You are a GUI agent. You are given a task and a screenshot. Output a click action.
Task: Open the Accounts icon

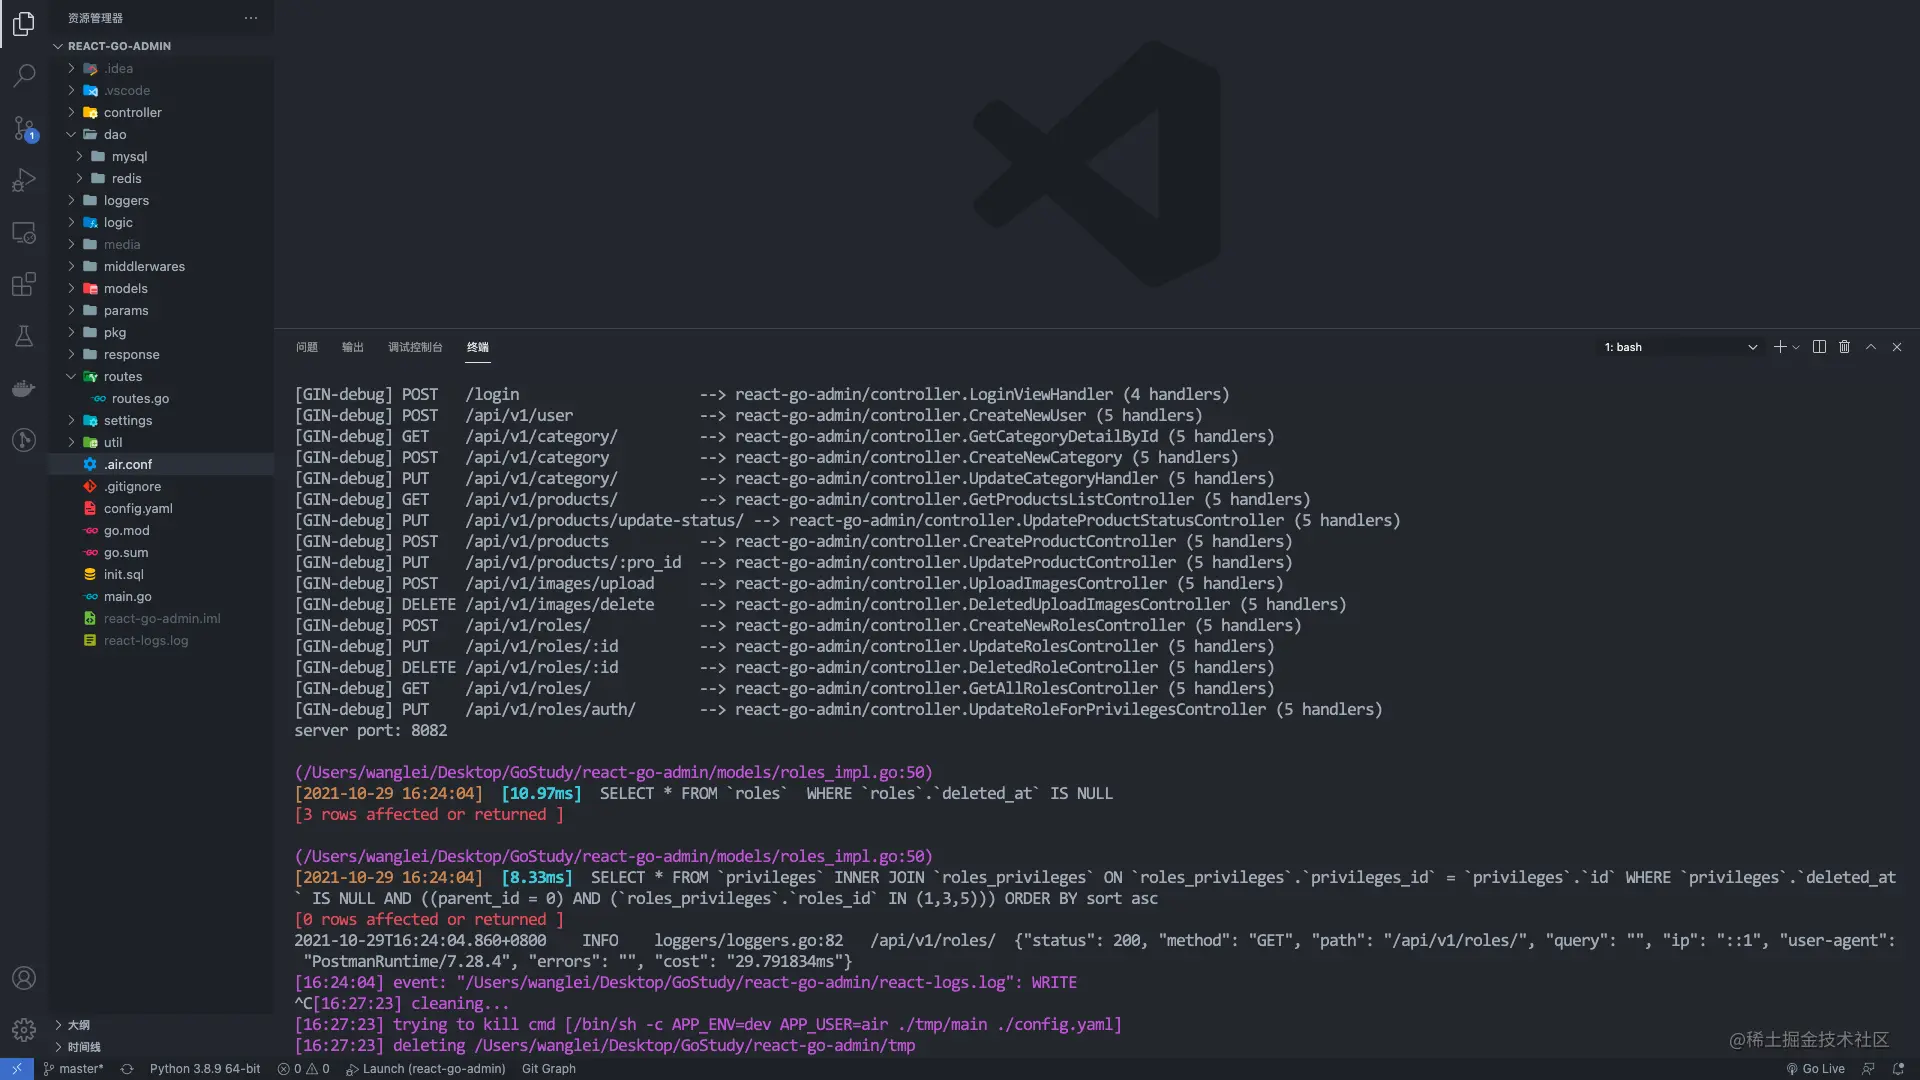tap(24, 978)
